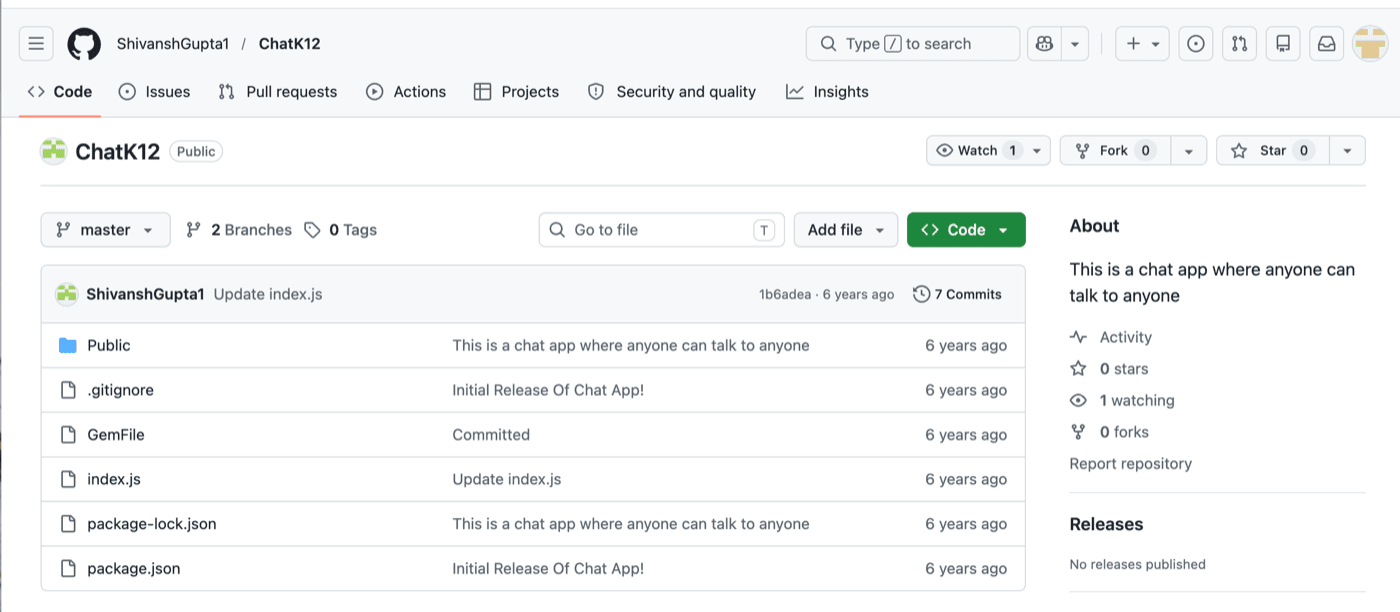Focus the Go to file input

tap(662, 230)
